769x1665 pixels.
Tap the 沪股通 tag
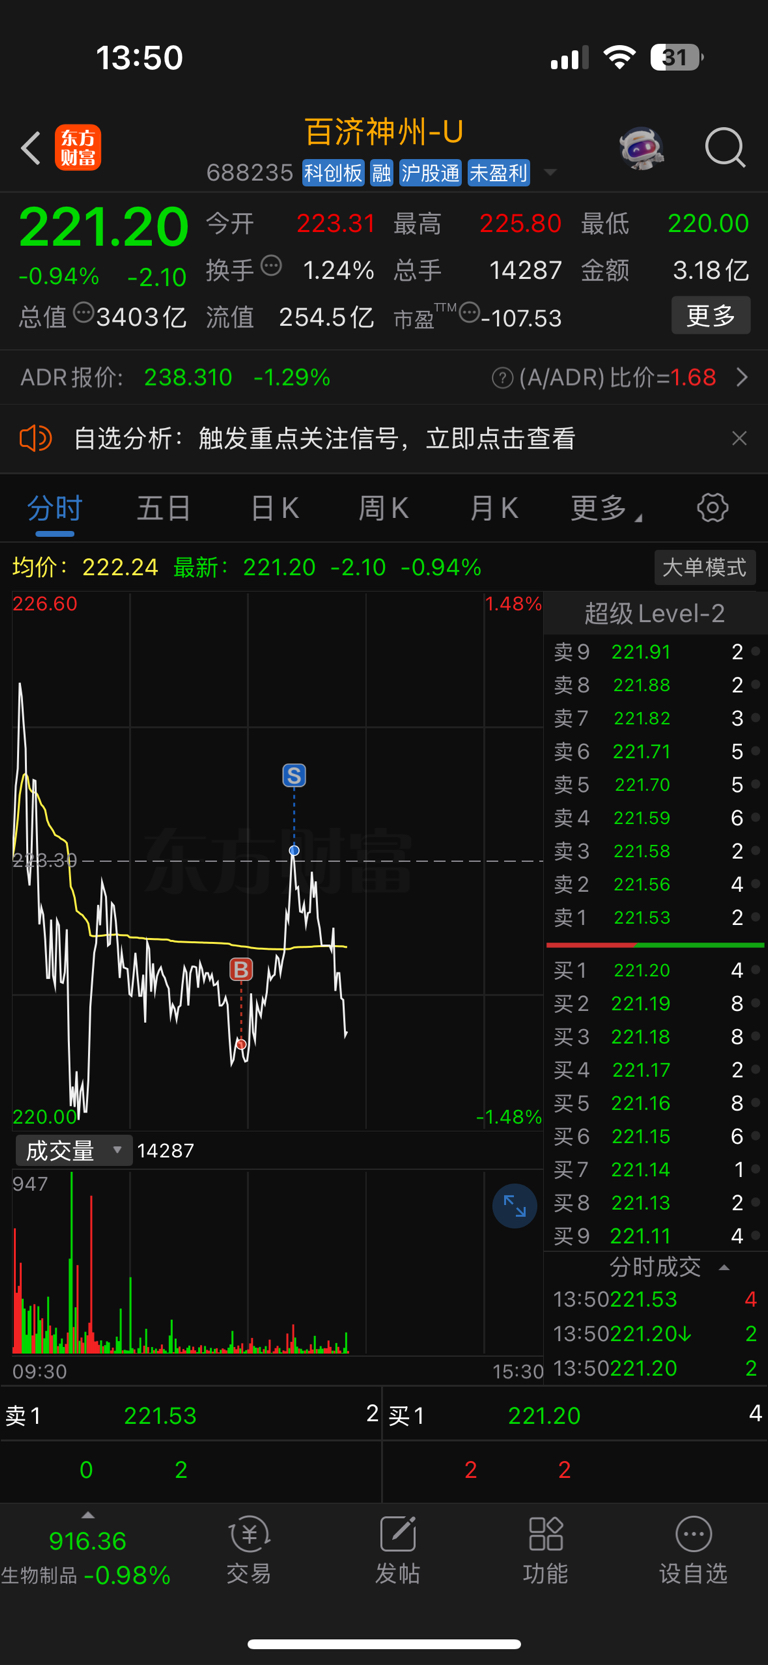[431, 173]
